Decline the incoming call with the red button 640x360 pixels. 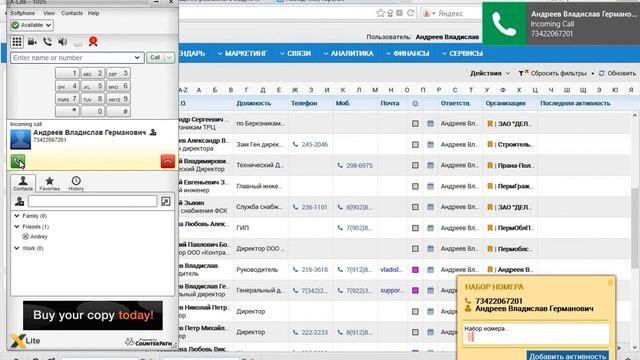(x=168, y=162)
